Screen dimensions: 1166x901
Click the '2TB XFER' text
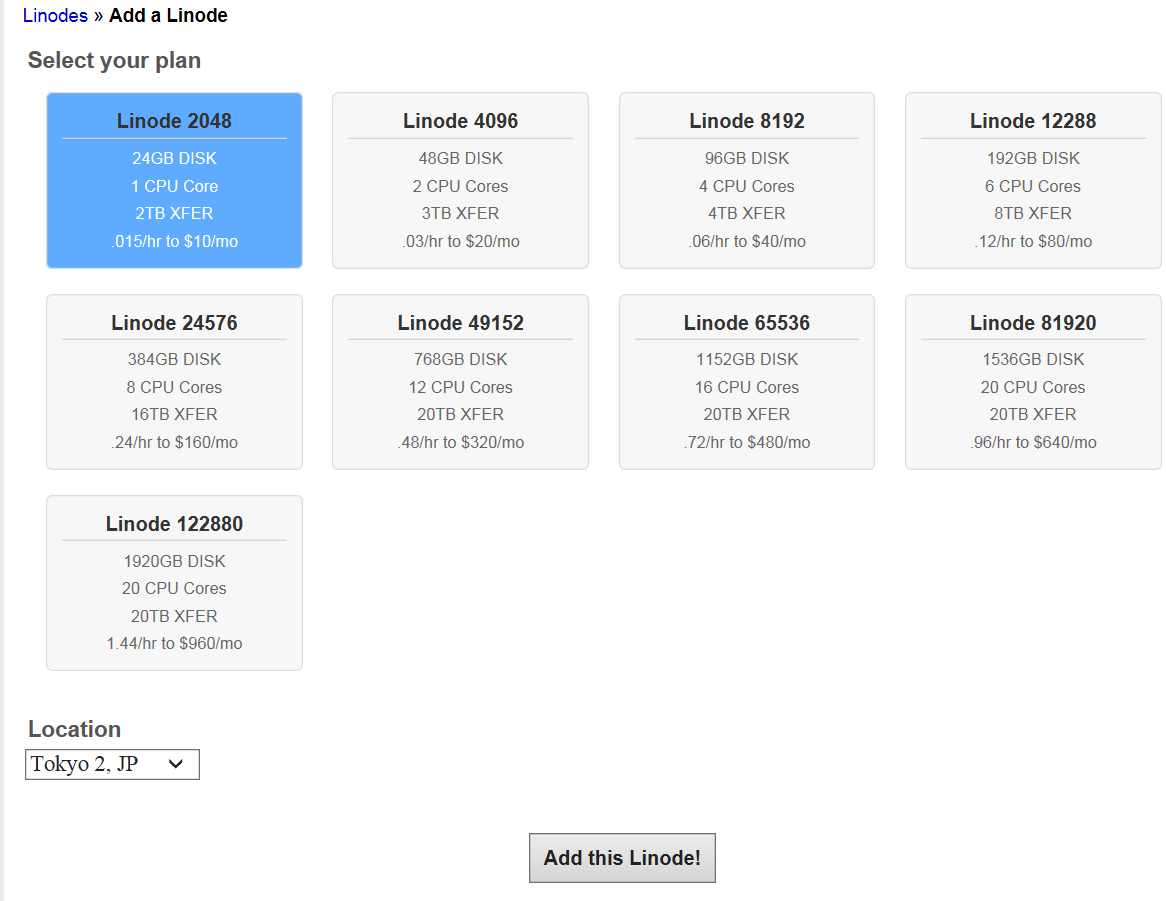(x=174, y=213)
